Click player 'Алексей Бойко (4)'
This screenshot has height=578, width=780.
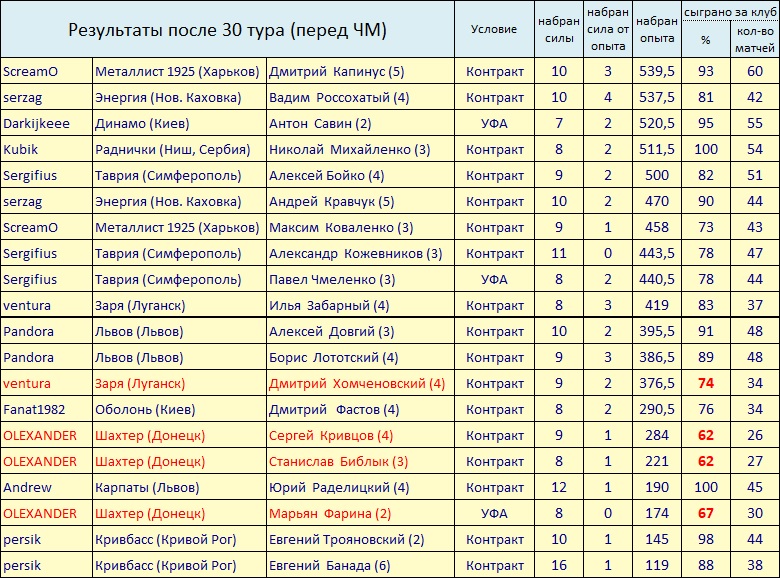[327, 176]
